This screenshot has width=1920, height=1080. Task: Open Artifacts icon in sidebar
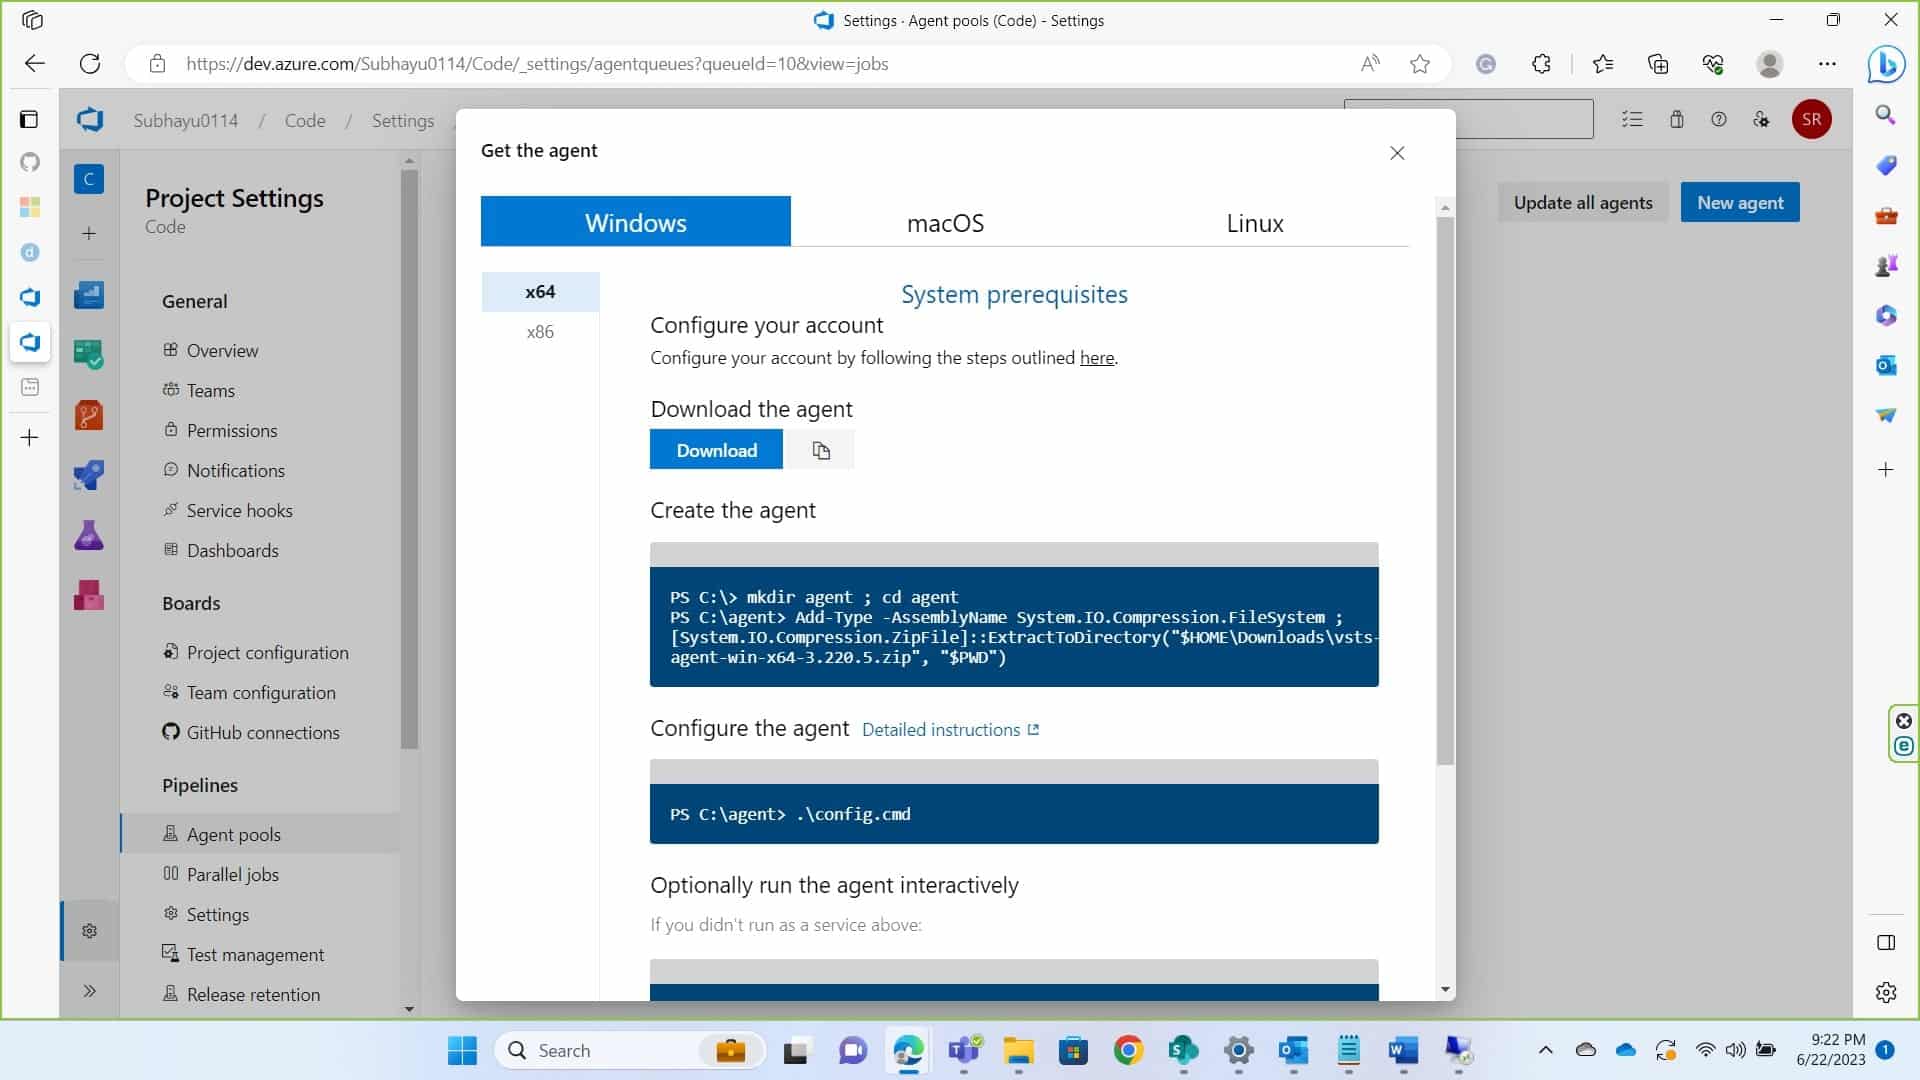tap(89, 596)
